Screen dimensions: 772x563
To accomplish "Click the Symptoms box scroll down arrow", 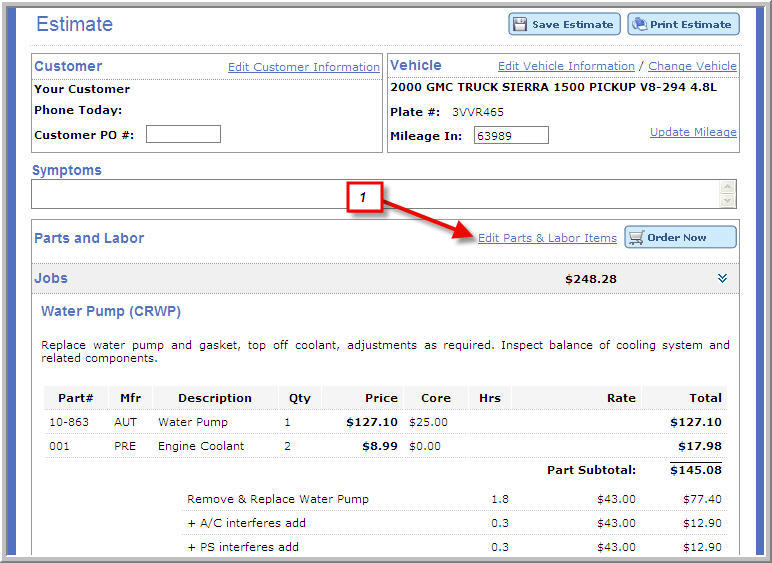I will pyautogui.click(x=727, y=201).
